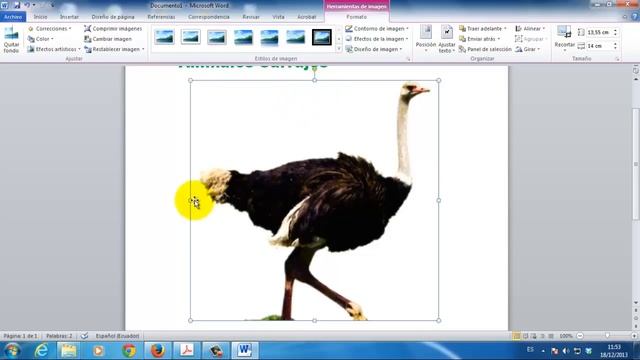Click the image width field 14 cm
The height and width of the screenshot is (360, 640).
(x=598, y=46)
